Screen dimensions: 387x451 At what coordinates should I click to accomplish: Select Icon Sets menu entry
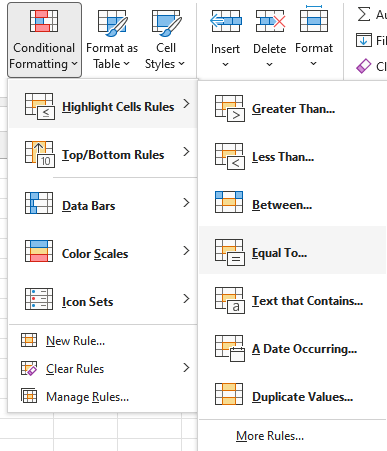pyautogui.click(x=103, y=299)
